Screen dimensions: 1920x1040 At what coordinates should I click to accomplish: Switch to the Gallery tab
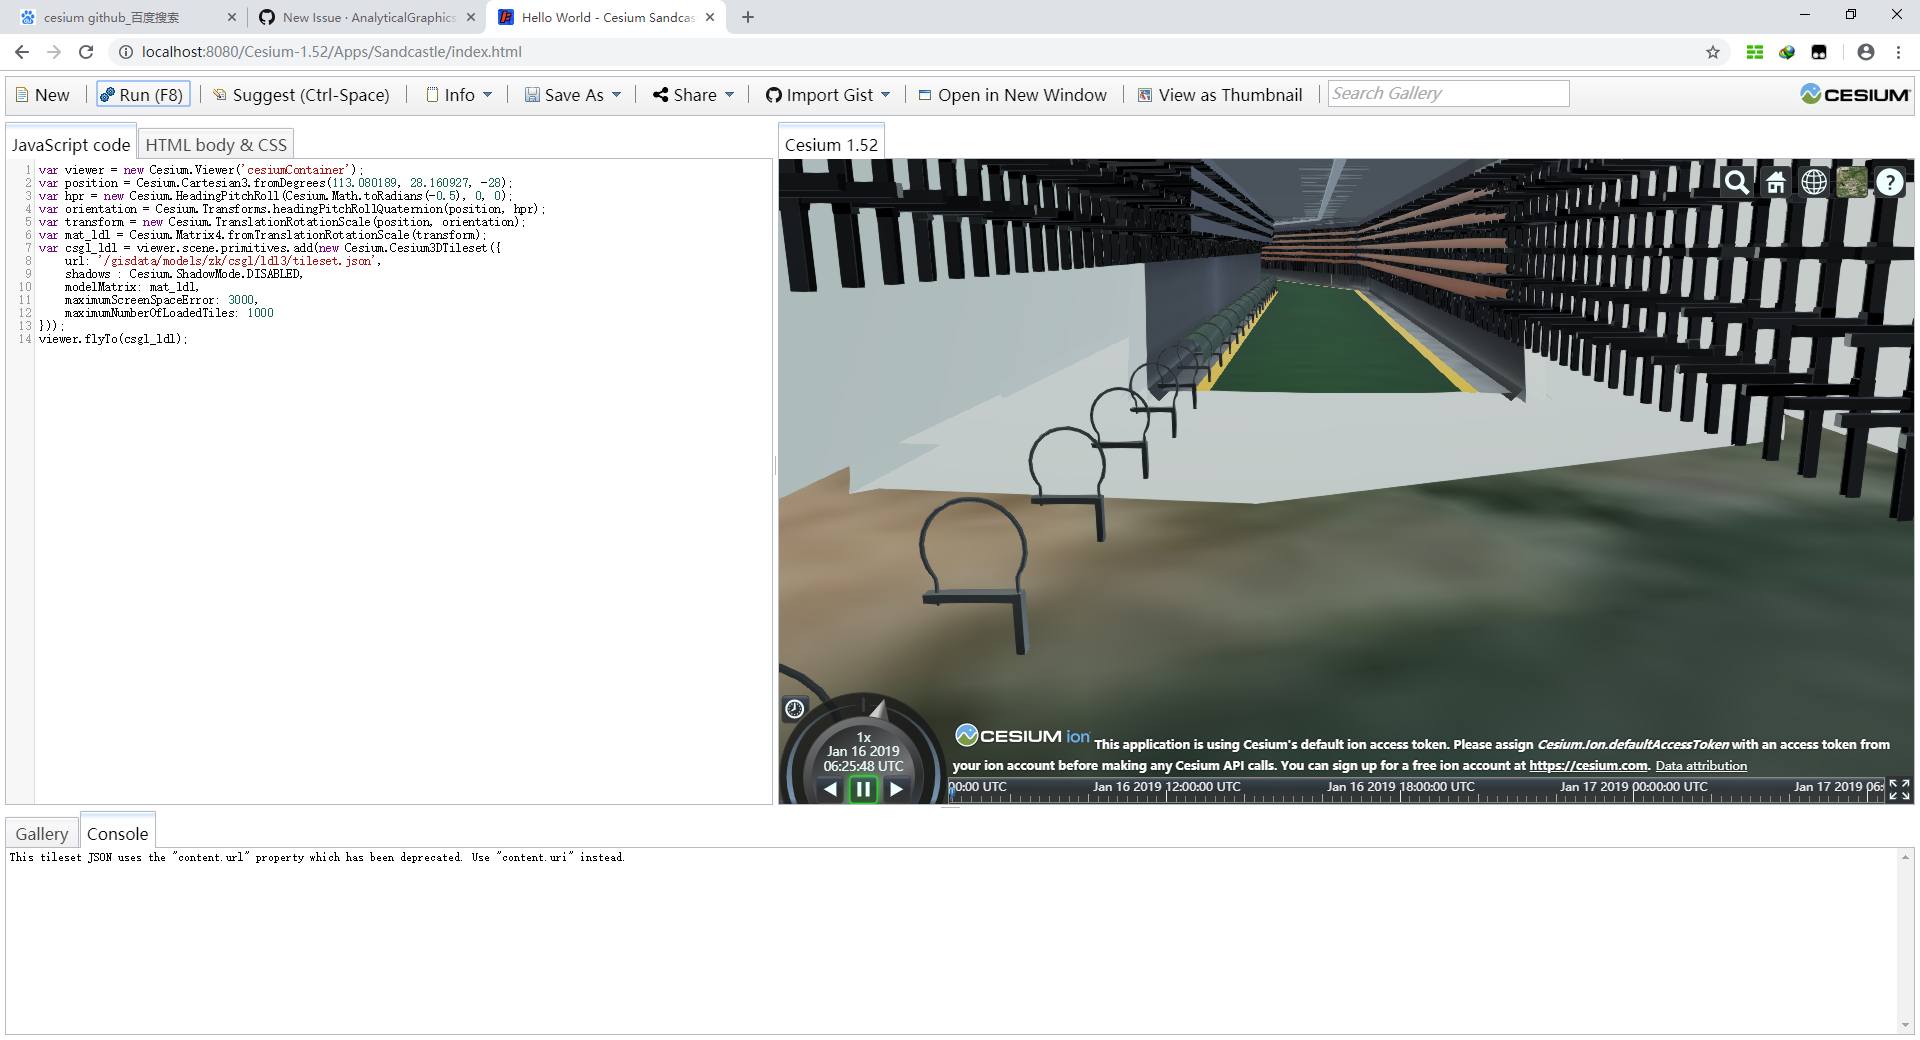(41, 833)
